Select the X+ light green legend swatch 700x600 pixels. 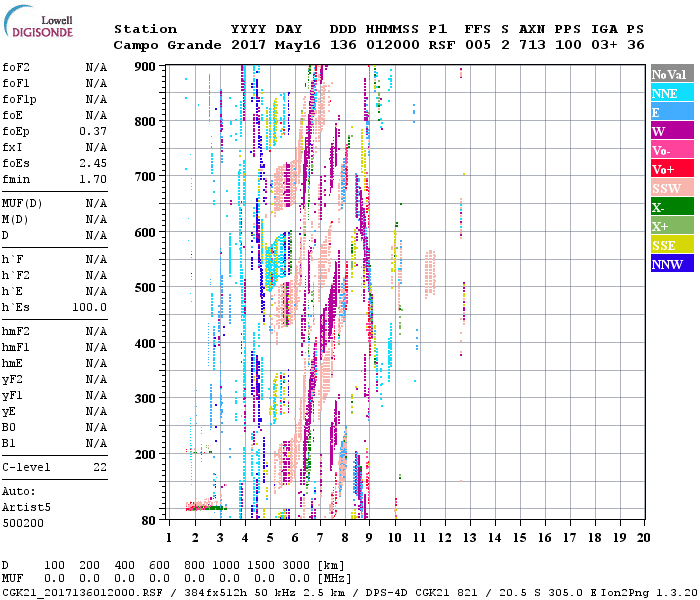[x=672, y=225]
